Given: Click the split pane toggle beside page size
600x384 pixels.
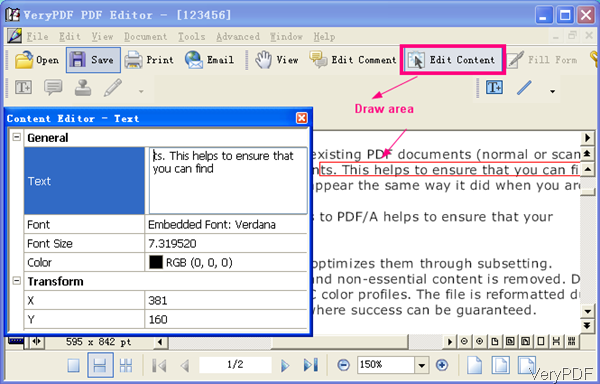Looking at the screenshot, I should click(x=37, y=341).
